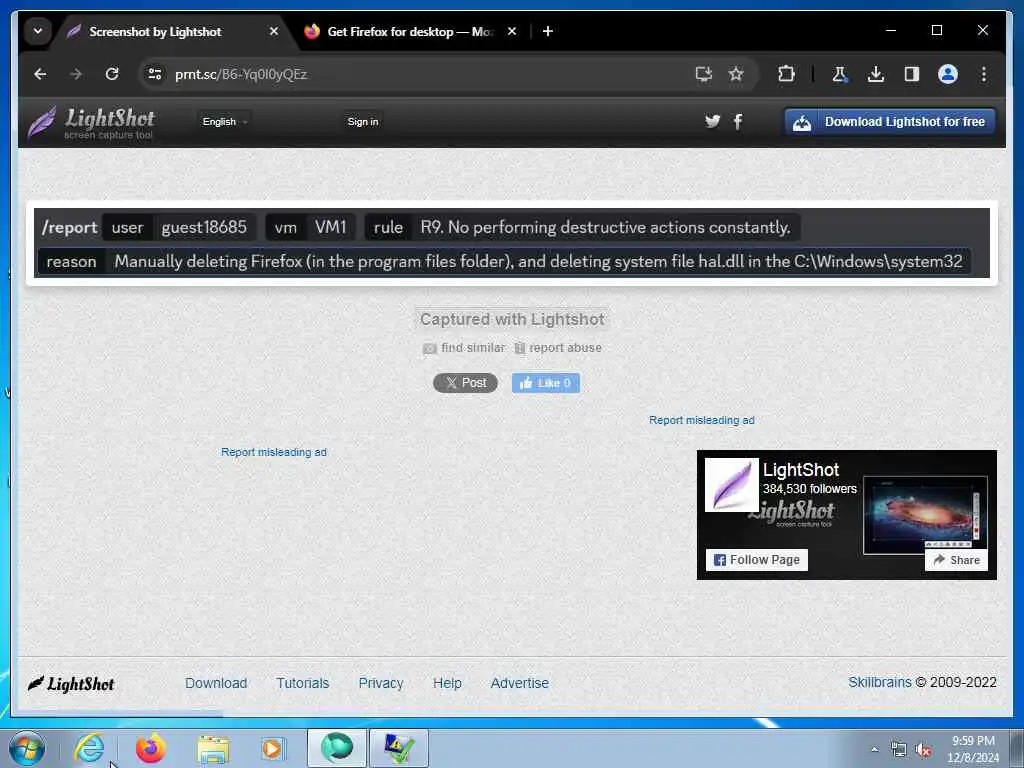1024x768 pixels.
Task: Show hidden system tray icons
Action: tap(874, 749)
